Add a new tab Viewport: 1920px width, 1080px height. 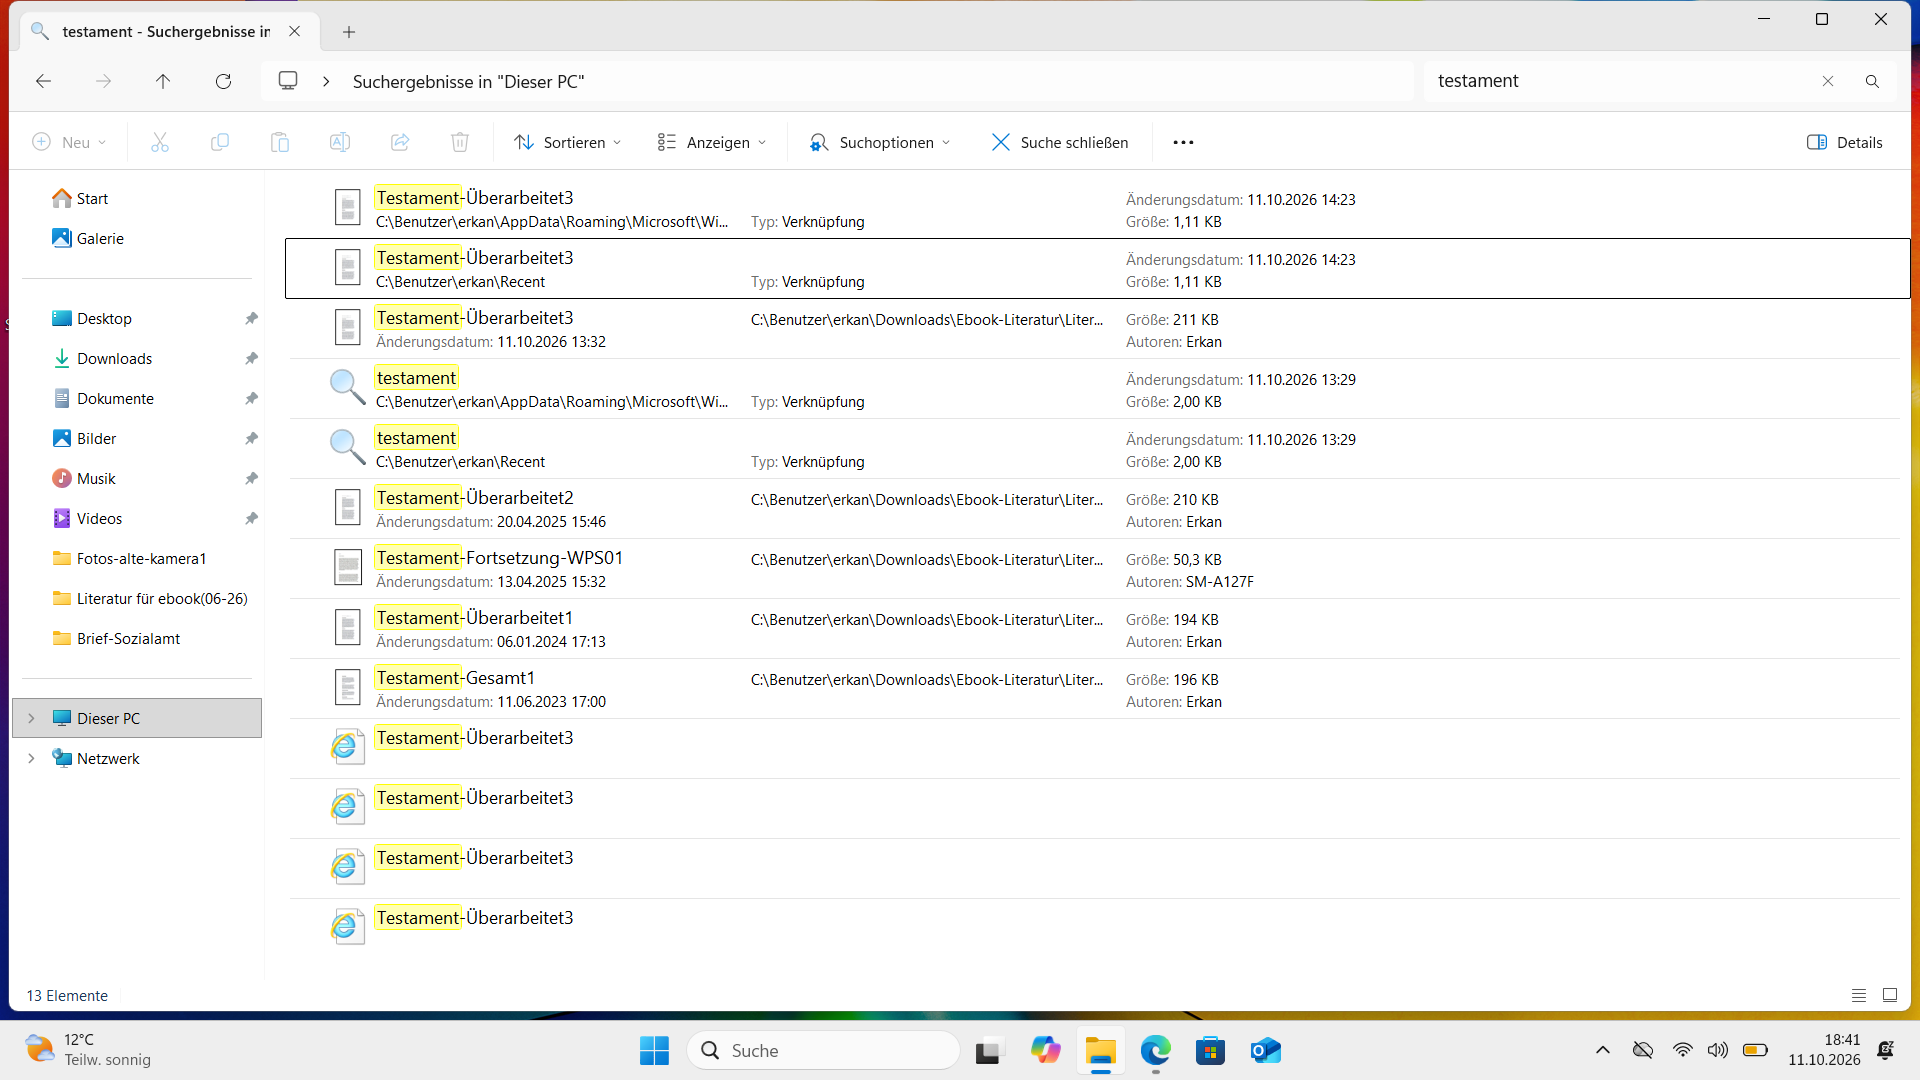(349, 32)
